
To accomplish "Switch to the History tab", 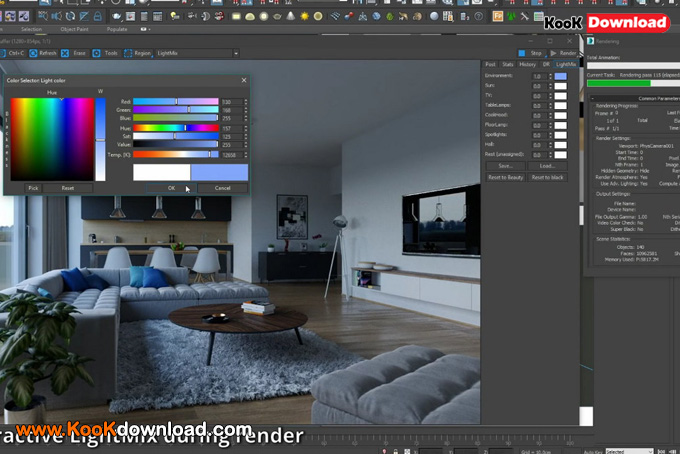I will point(527,64).
